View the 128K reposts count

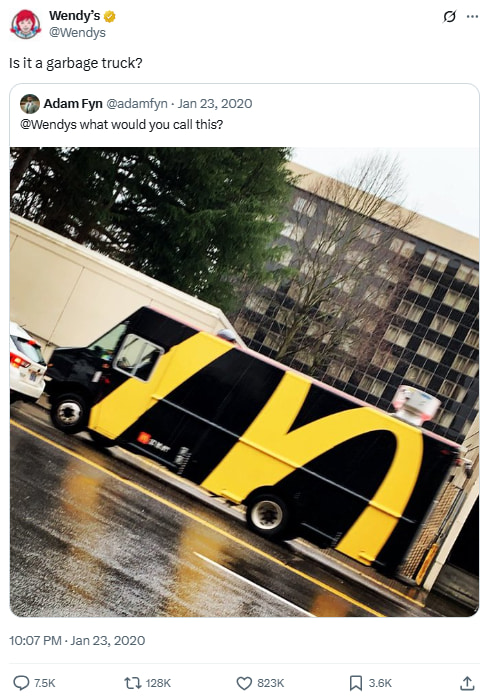point(158,683)
